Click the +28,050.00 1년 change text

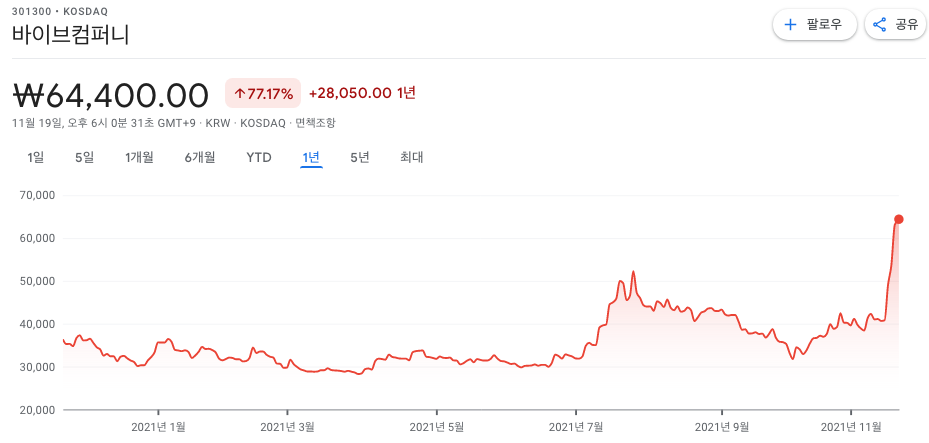point(363,93)
